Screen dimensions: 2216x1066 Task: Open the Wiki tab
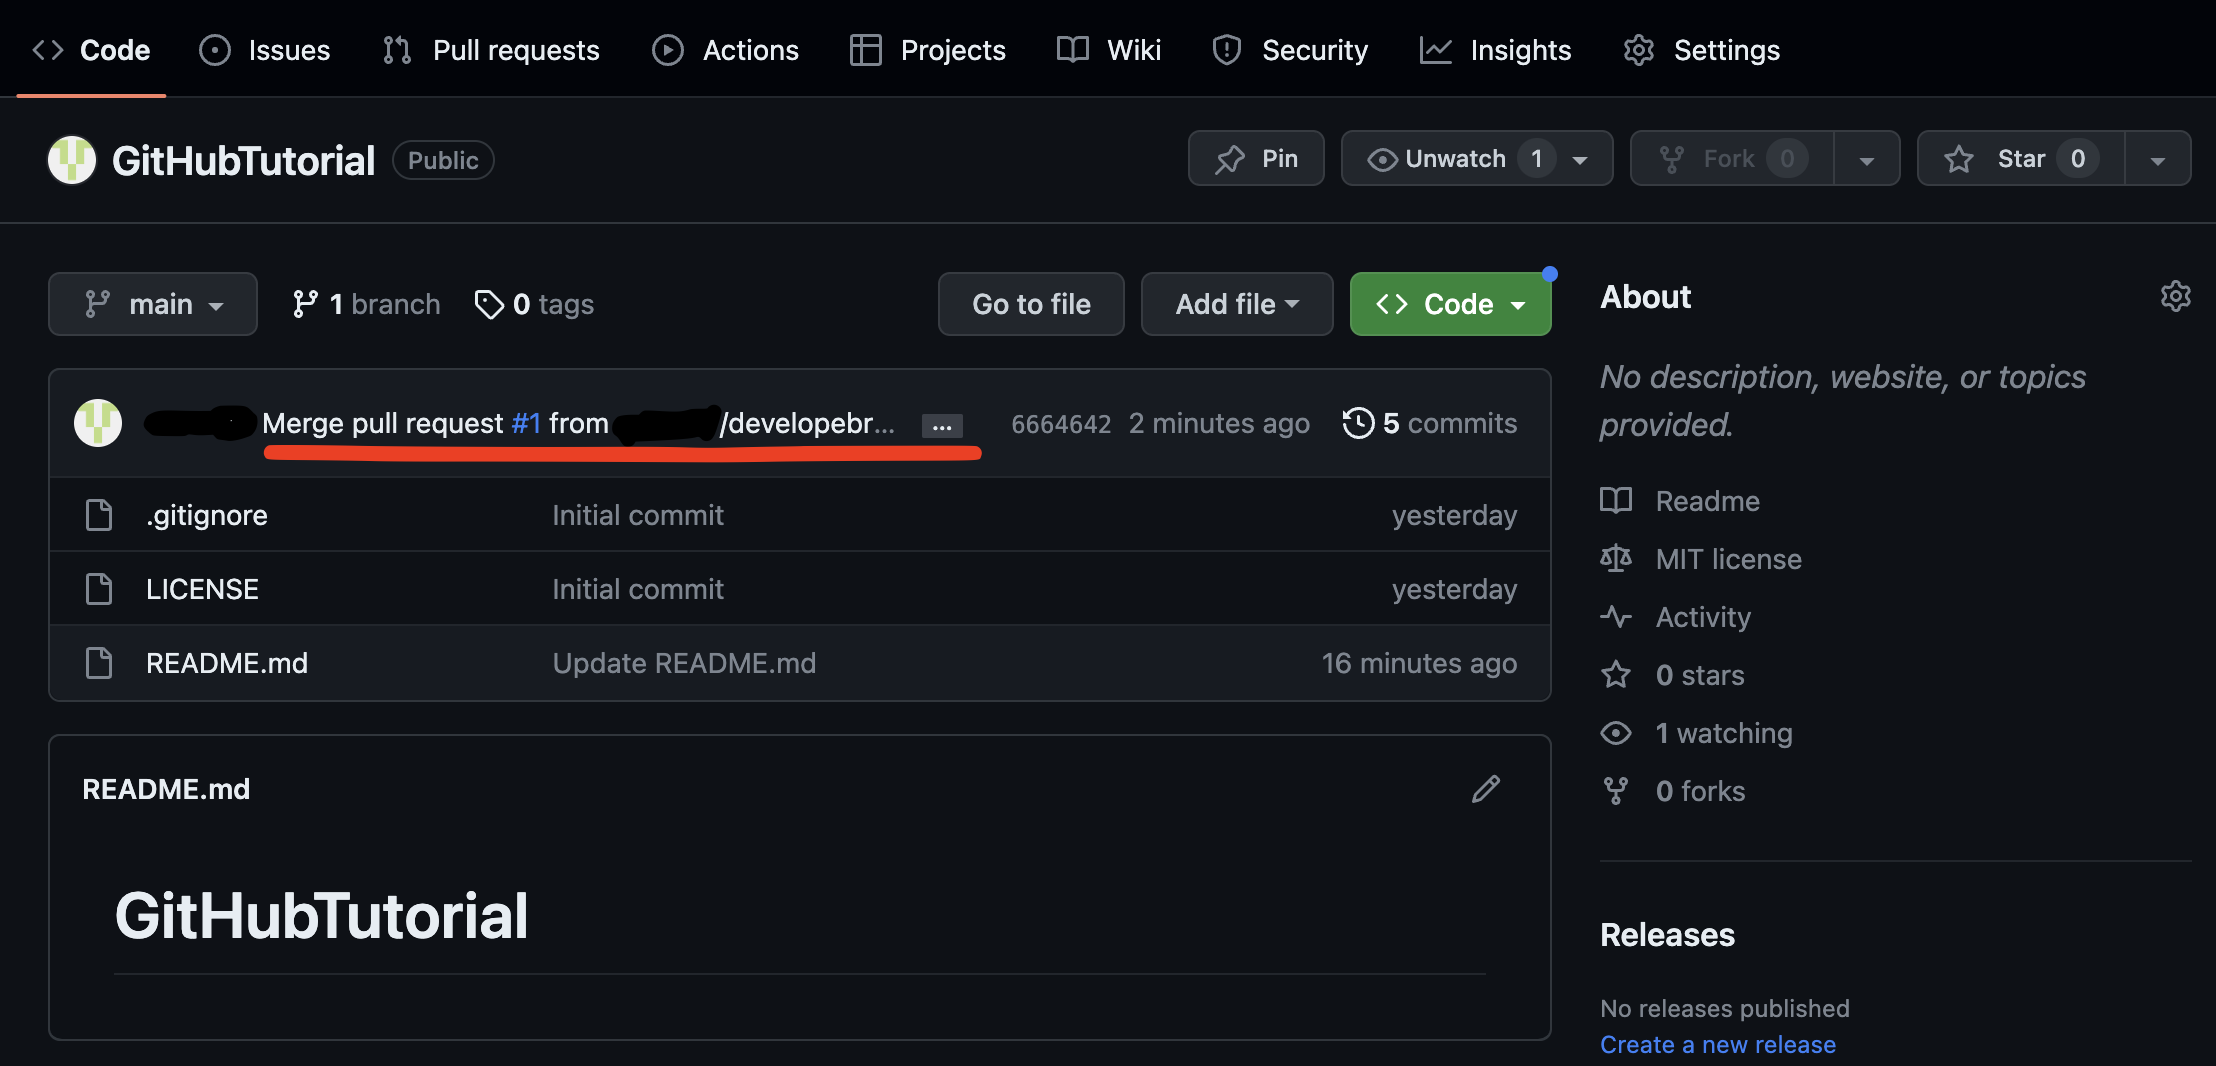coord(1108,50)
